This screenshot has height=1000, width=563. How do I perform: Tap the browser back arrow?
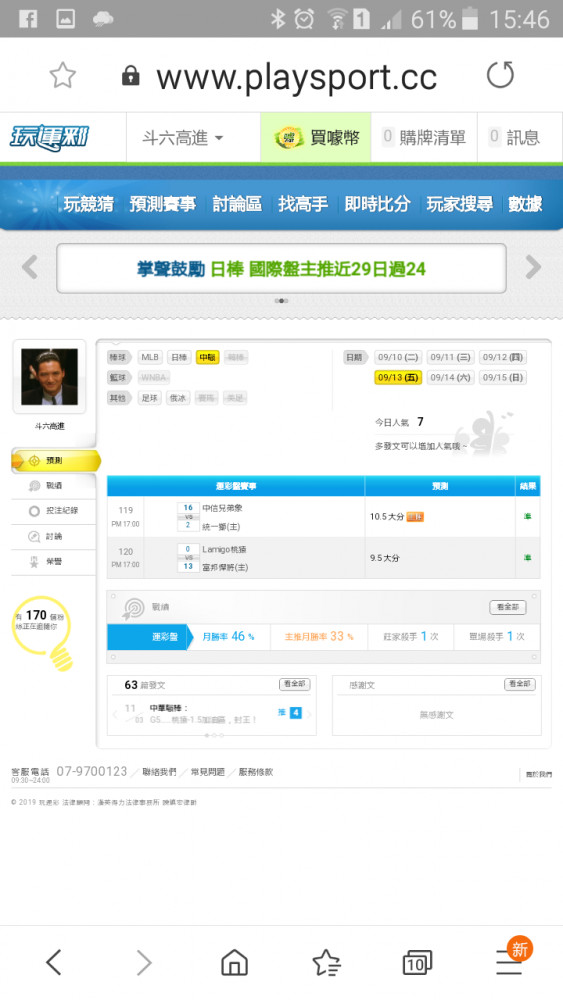[54, 962]
